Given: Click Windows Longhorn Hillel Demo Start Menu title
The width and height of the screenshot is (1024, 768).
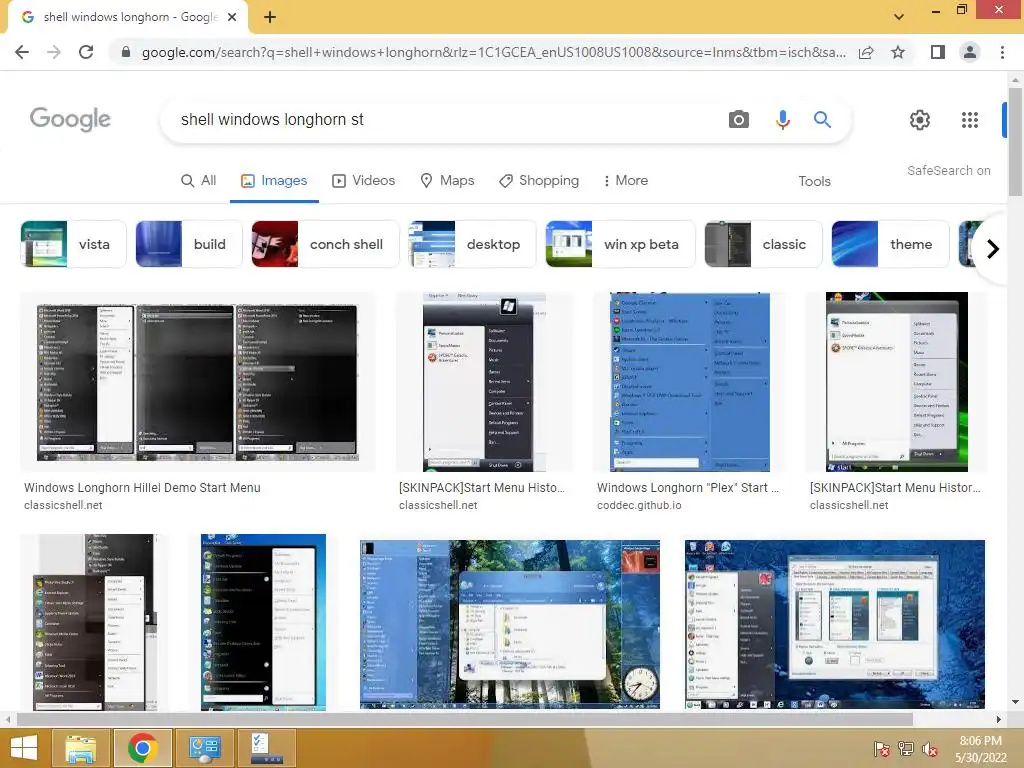Looking at the screenshot, I should (142, 488).
